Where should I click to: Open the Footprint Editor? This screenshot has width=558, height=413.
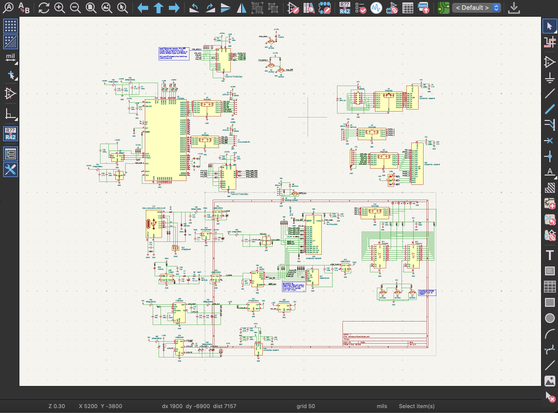[x=325, y=7]
